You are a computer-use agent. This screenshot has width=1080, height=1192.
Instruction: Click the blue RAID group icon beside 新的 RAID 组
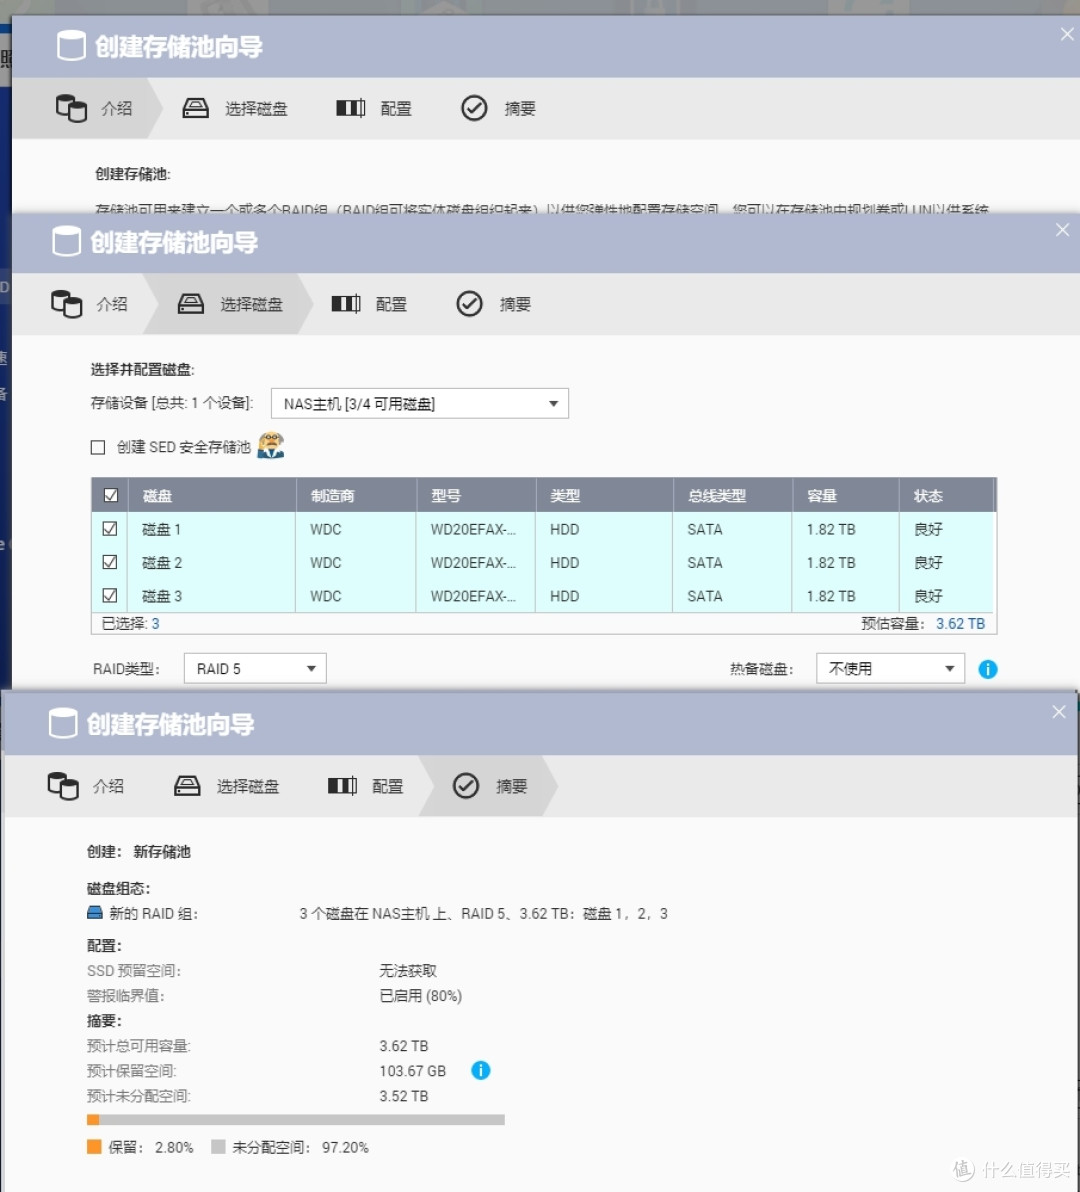[x=95, y=912]
